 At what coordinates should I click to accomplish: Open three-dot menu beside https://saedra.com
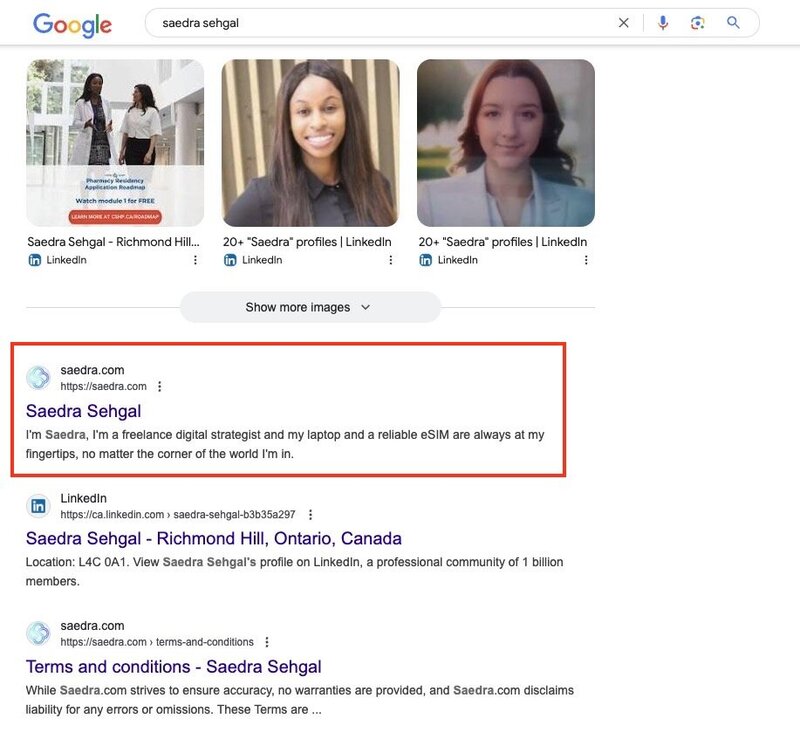tap(160, 386)
